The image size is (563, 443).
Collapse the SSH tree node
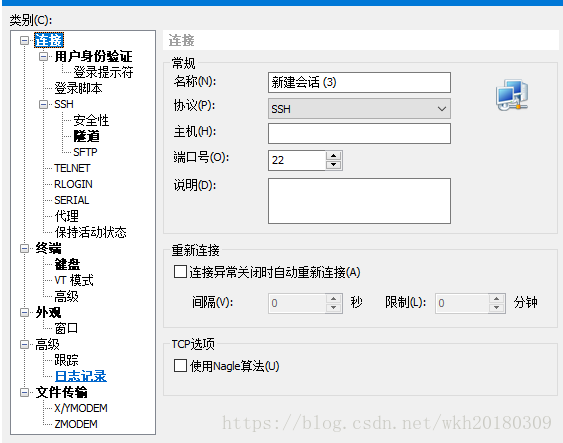pos(43,104)
